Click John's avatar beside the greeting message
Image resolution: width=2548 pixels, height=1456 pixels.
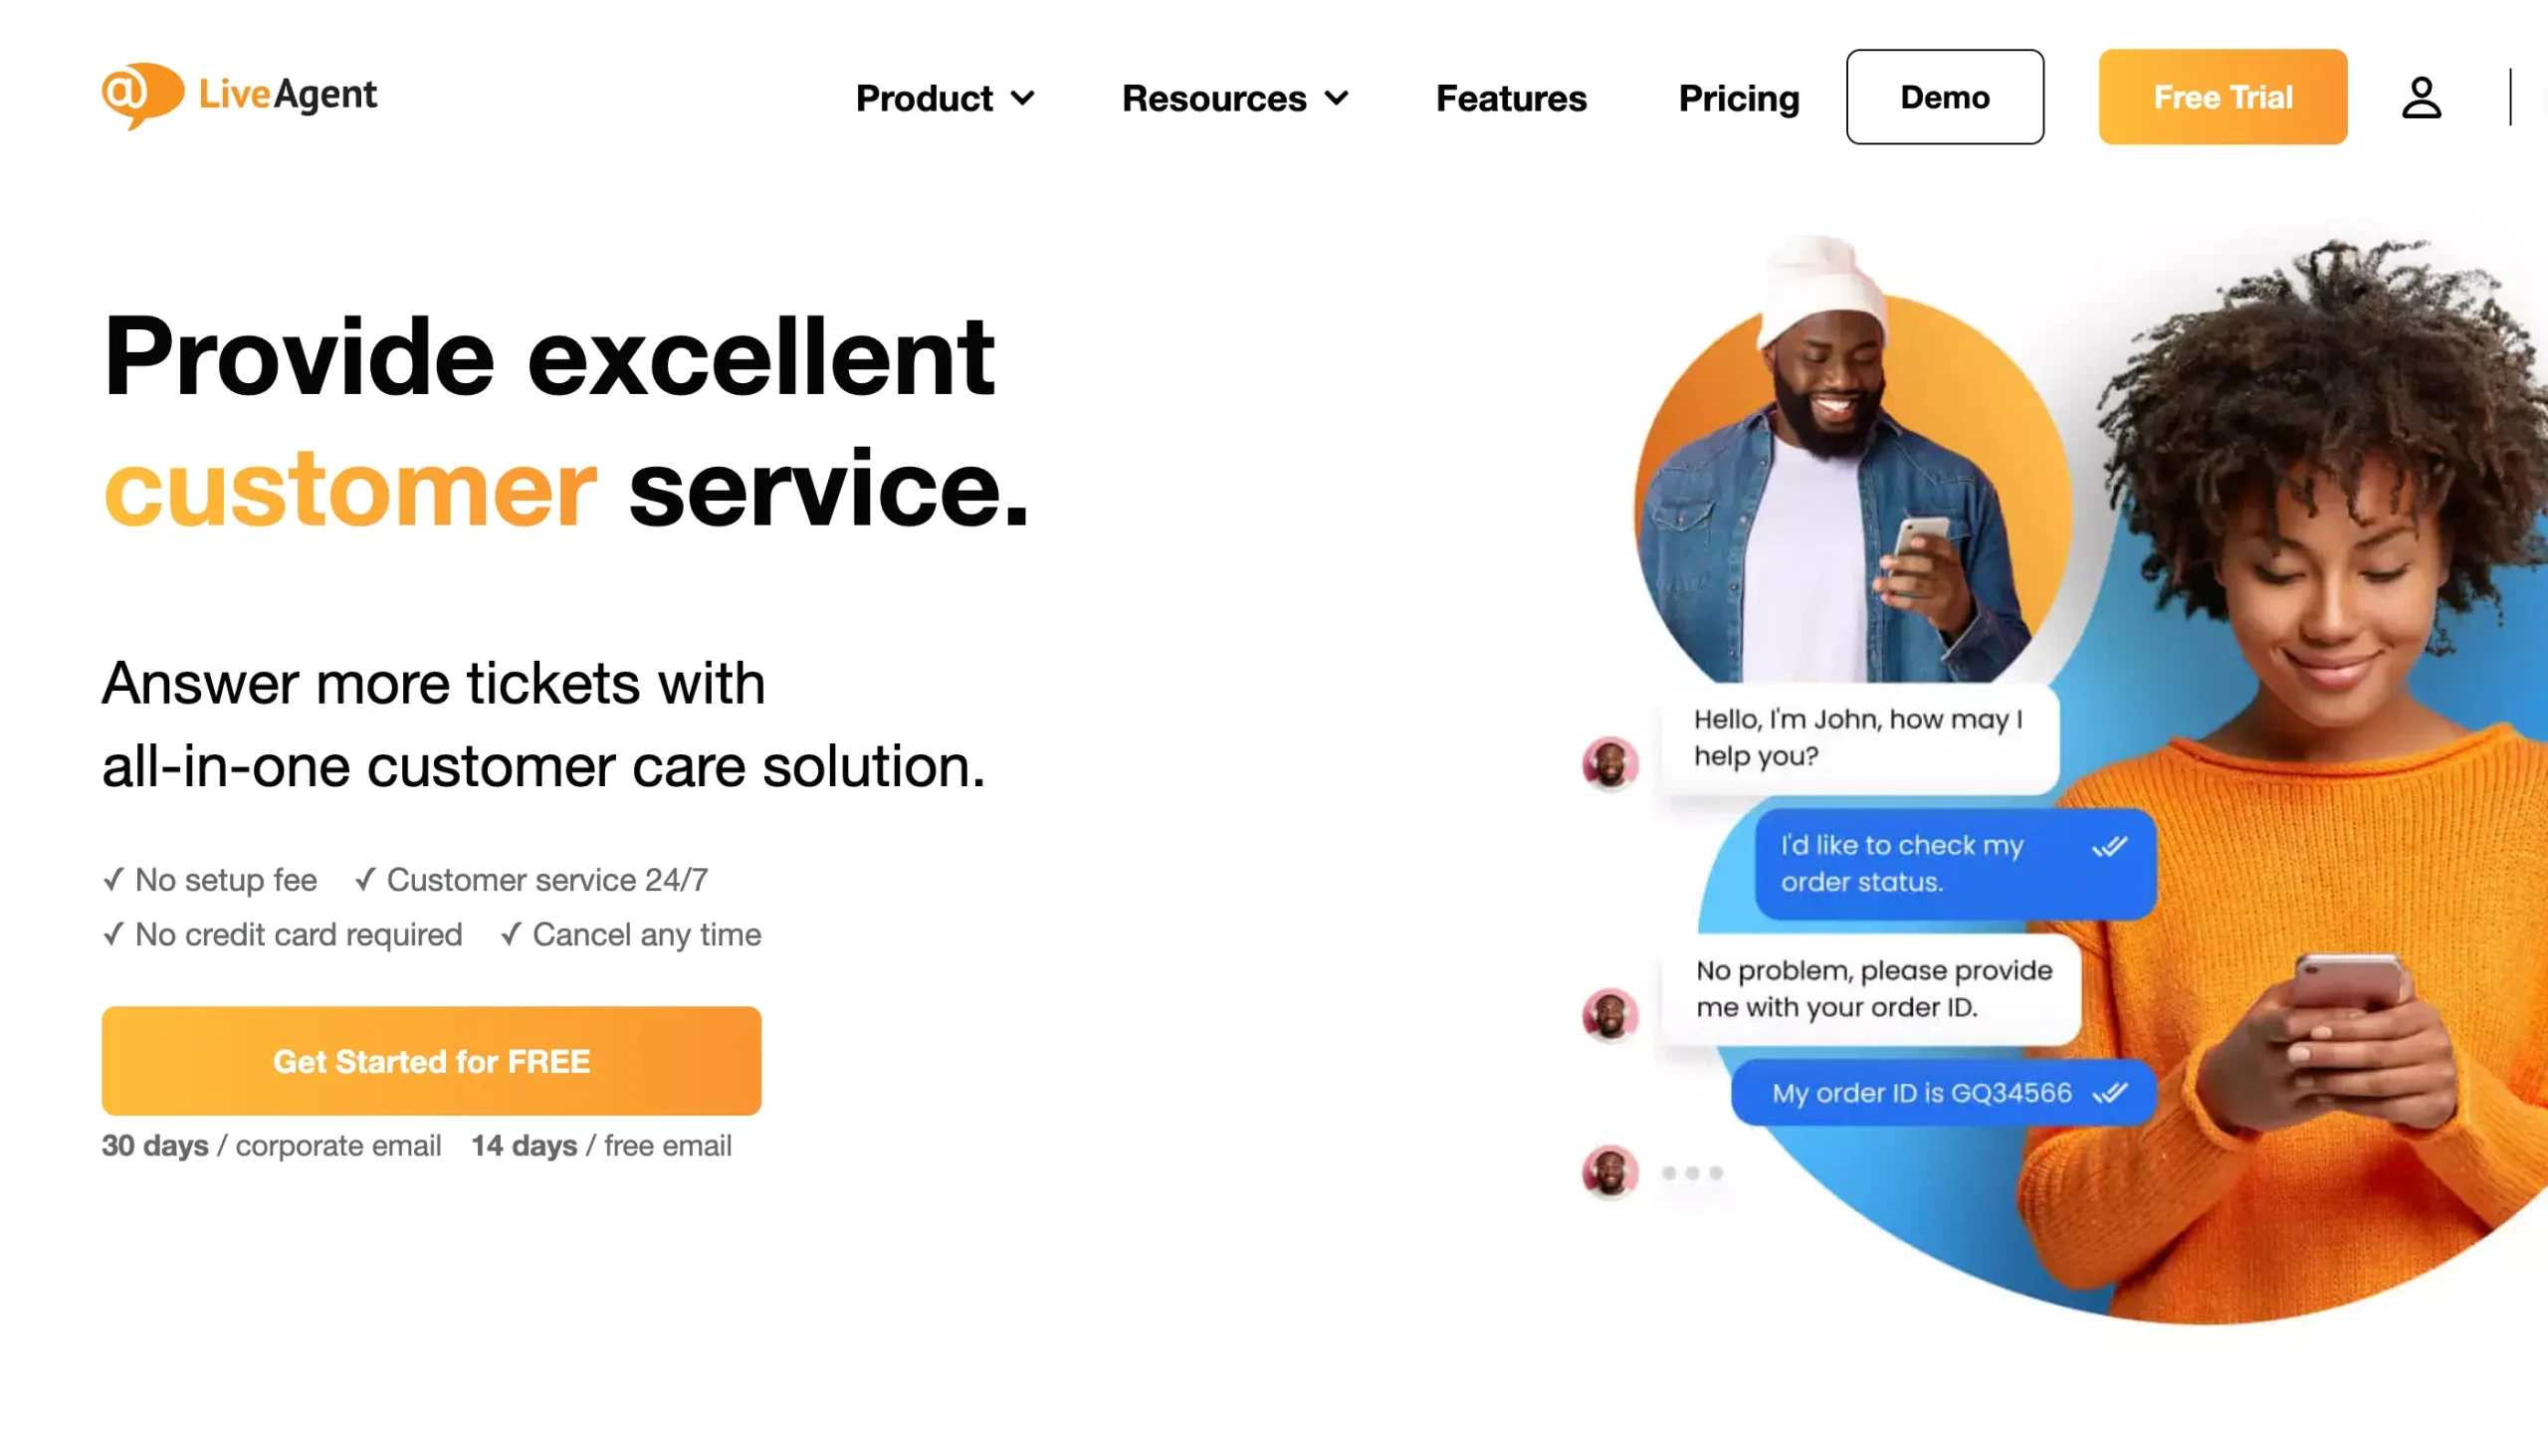pyautogui.click(x=1609, y=764)
